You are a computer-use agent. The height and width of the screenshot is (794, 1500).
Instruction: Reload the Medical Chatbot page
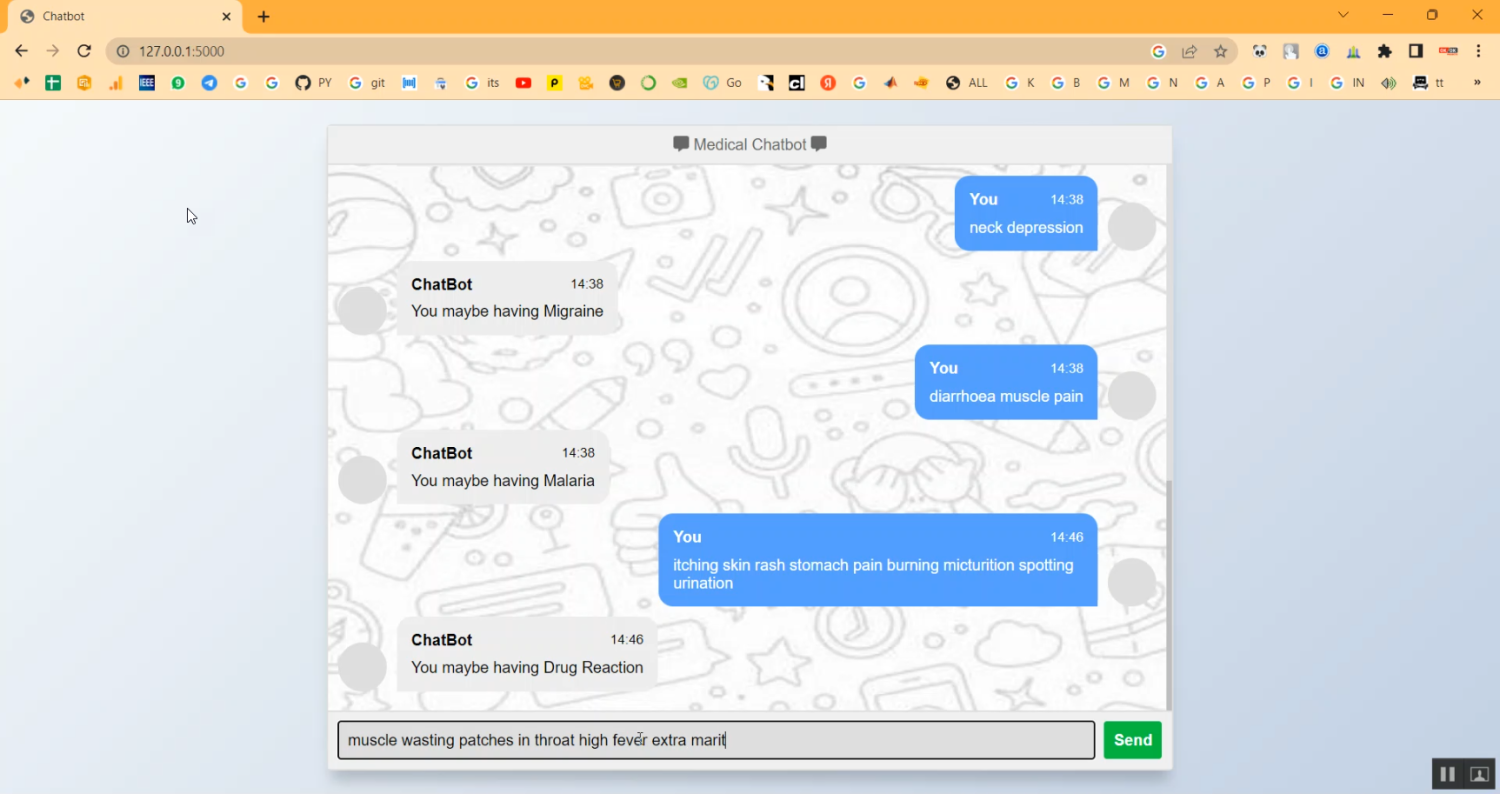coord(84,50)
